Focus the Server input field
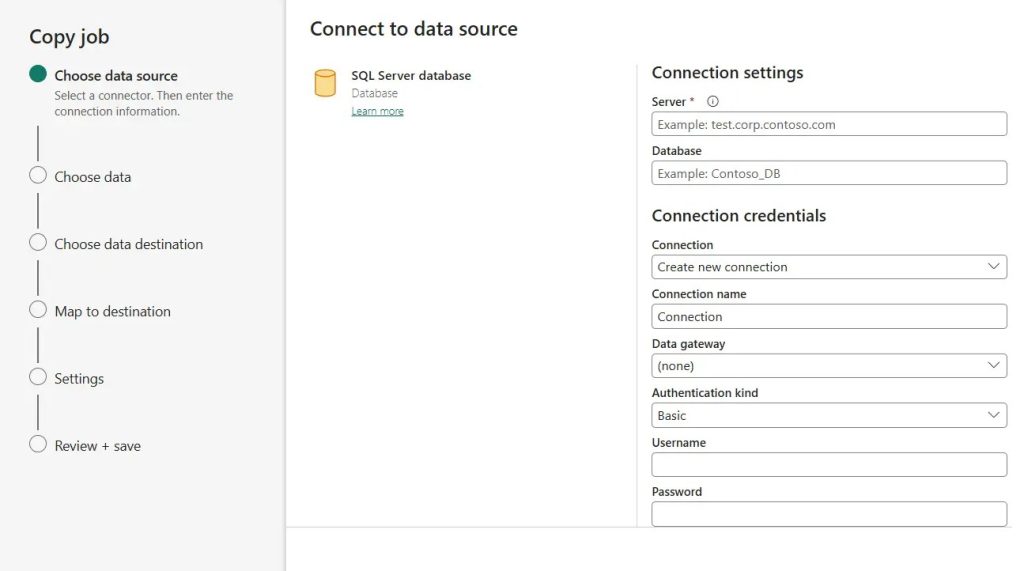 [x=829, y=124]
